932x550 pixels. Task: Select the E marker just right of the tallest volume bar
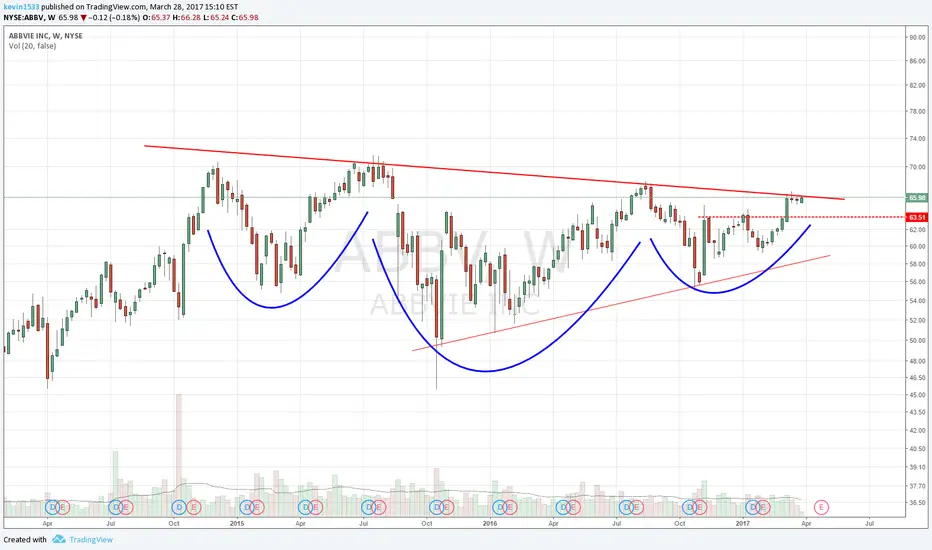[194, 507]
